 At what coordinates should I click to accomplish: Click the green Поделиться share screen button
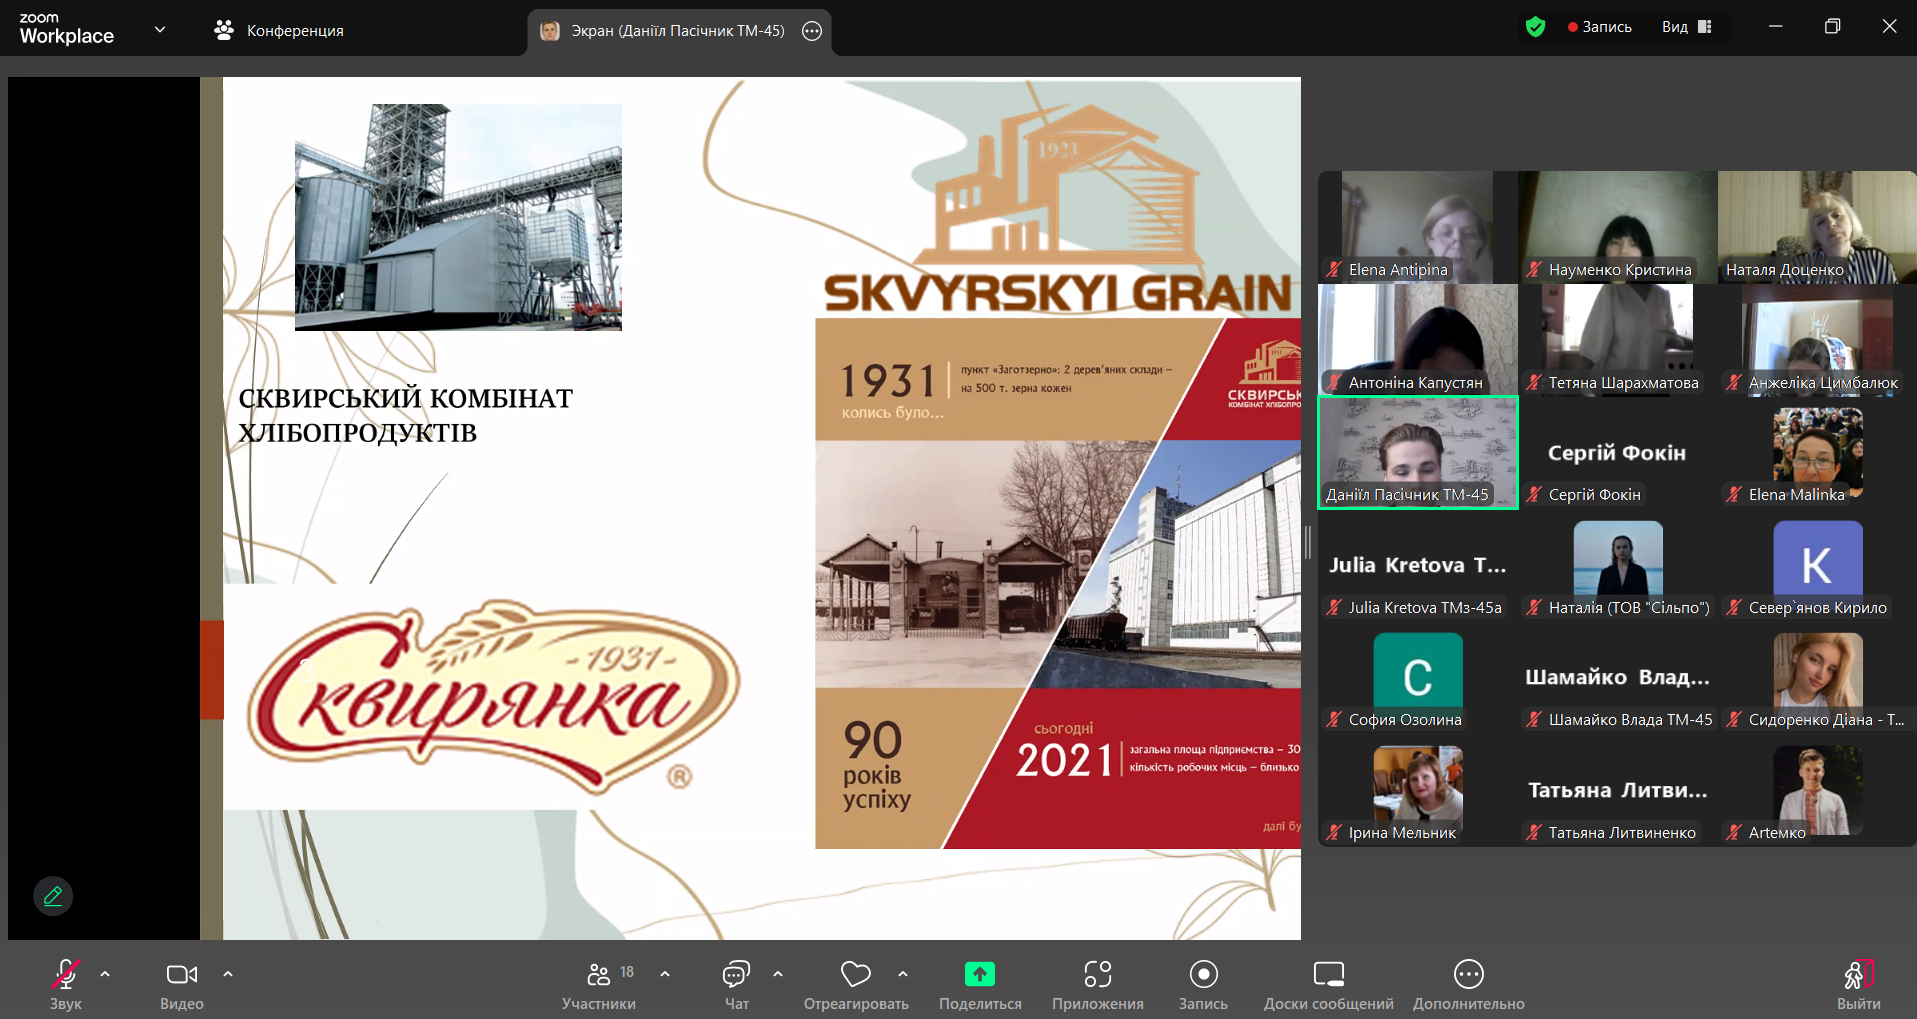[980, 984]
